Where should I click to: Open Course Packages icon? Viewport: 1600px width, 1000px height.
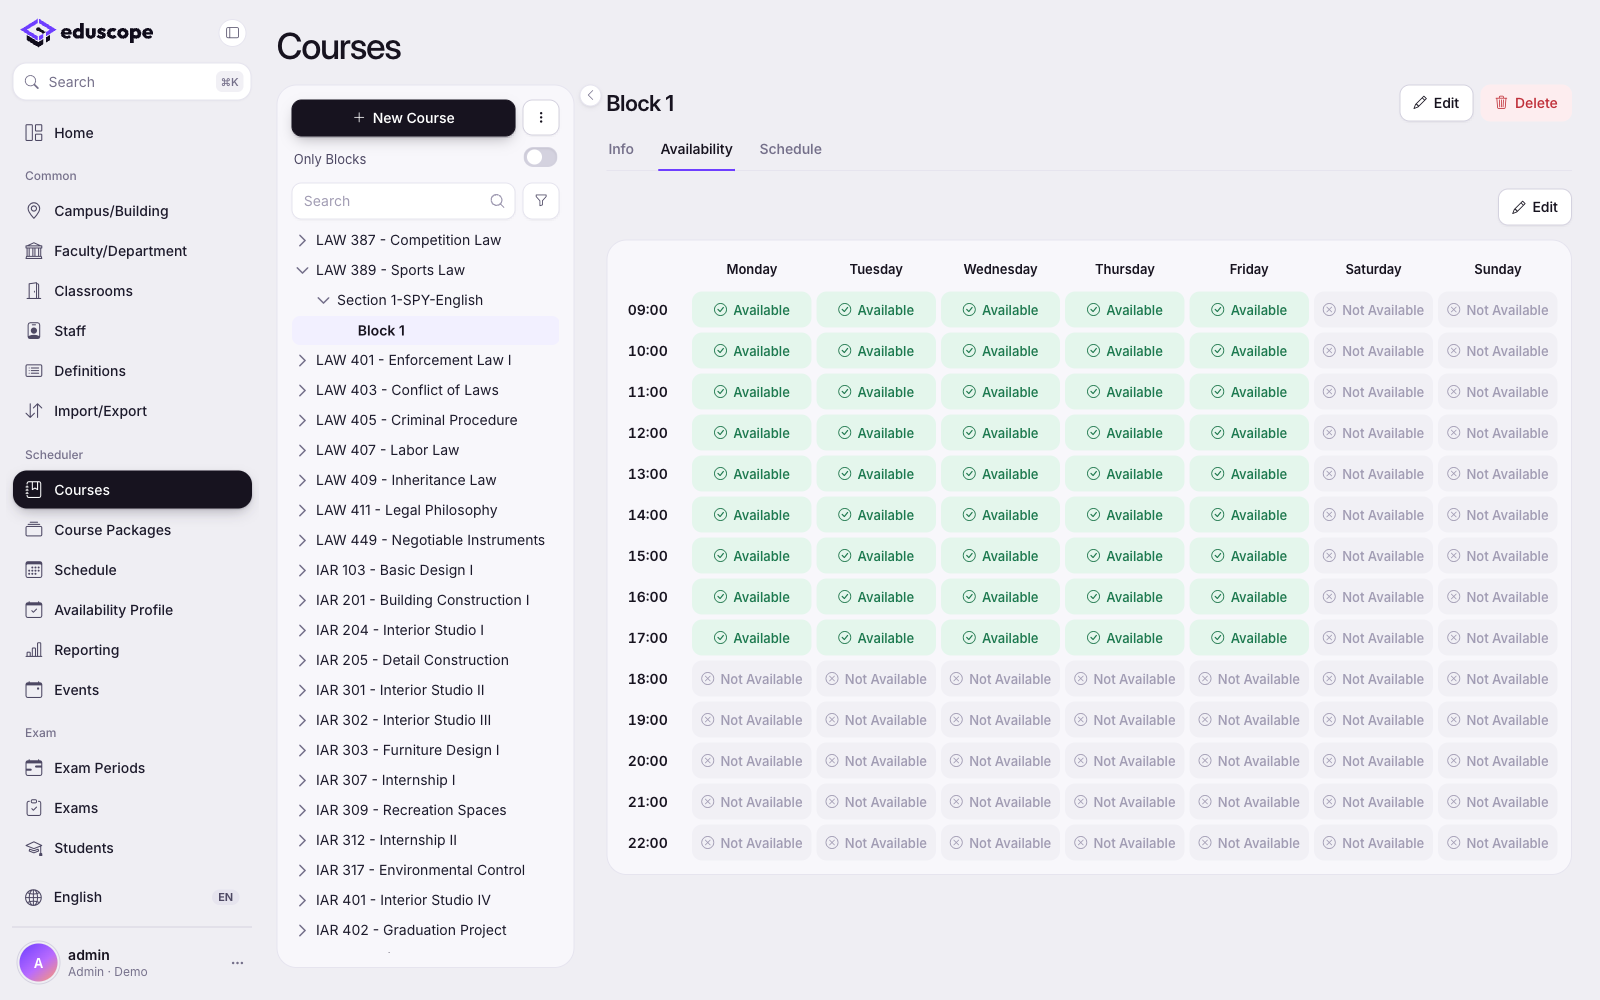pos(34,530)
